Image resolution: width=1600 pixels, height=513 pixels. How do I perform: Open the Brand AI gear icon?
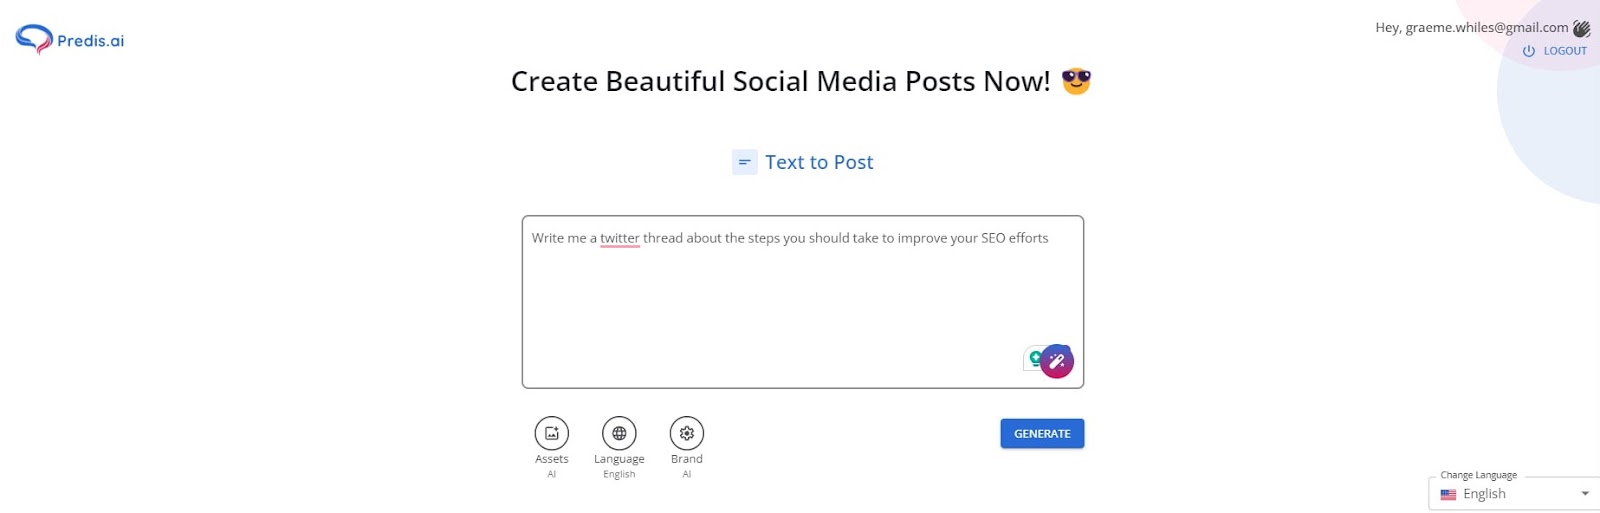coord(687,433)
